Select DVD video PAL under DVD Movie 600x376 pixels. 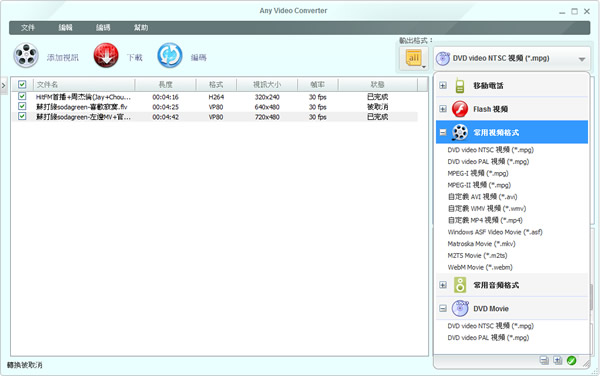click(488, 338)
